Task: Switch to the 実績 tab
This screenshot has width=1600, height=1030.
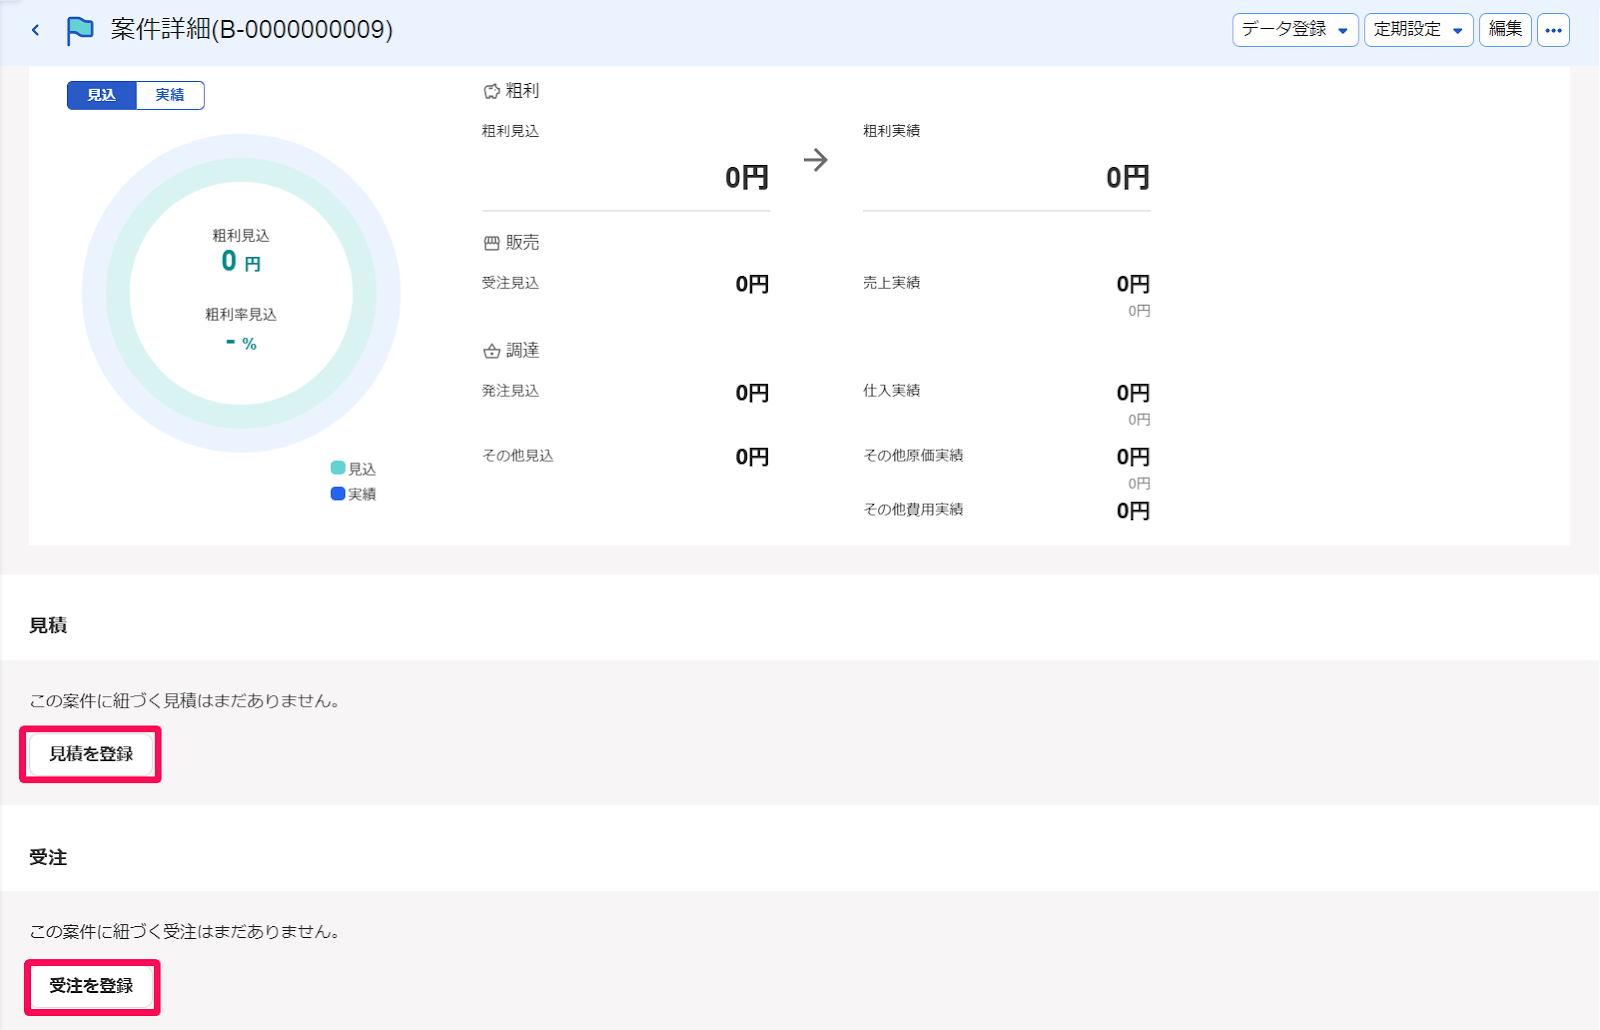Action: [x=170, y=95]
